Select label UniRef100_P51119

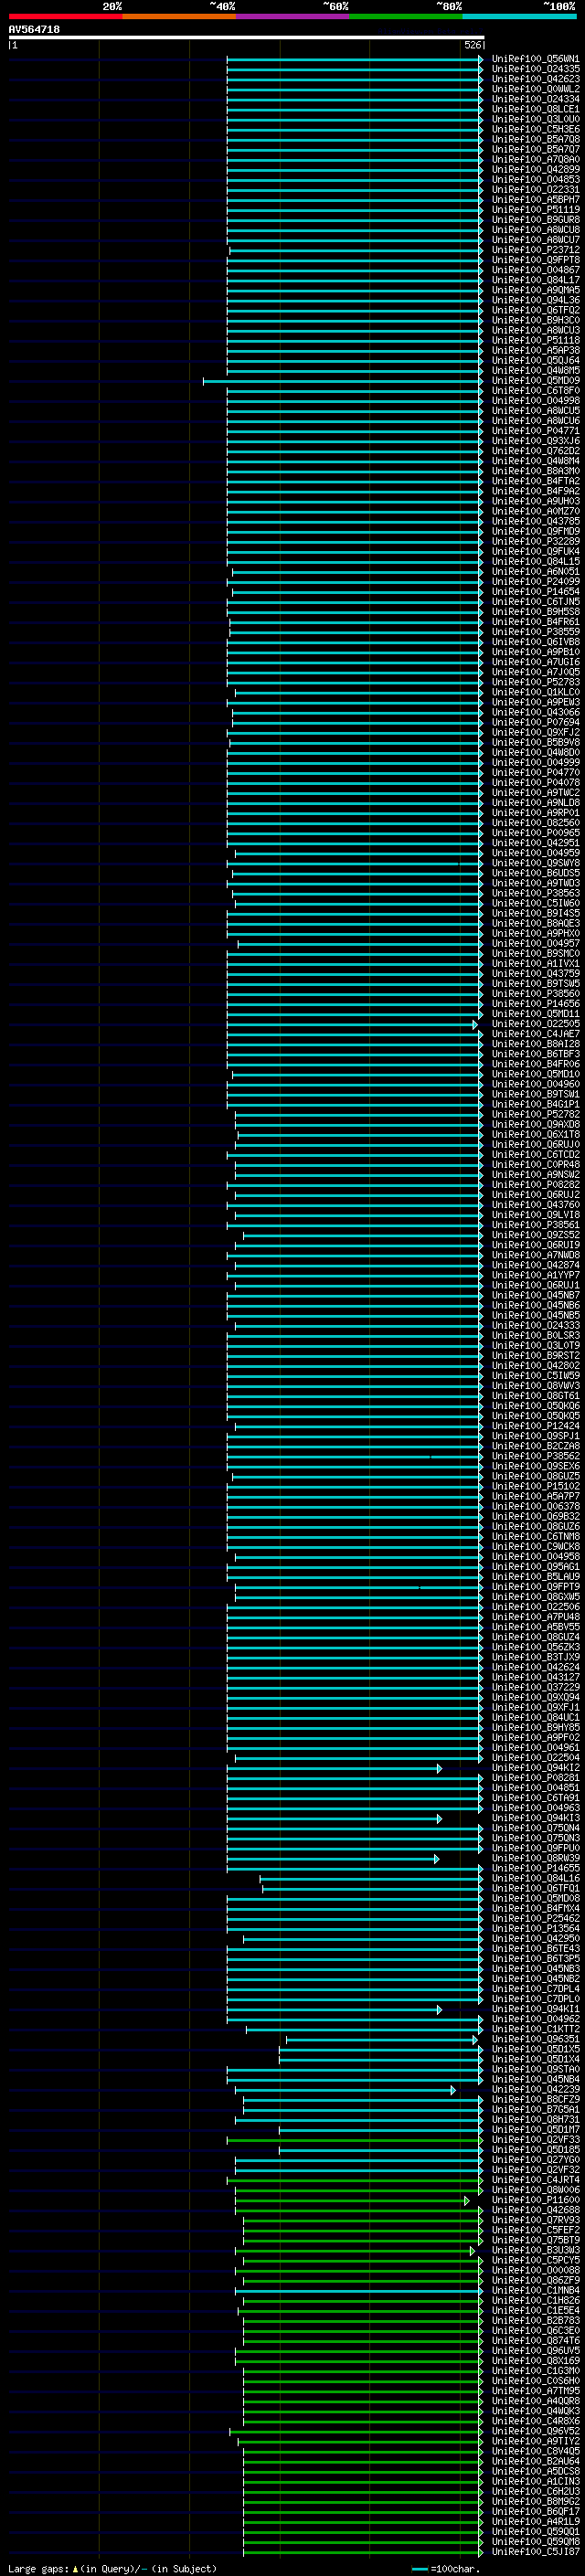coord(535,210)
